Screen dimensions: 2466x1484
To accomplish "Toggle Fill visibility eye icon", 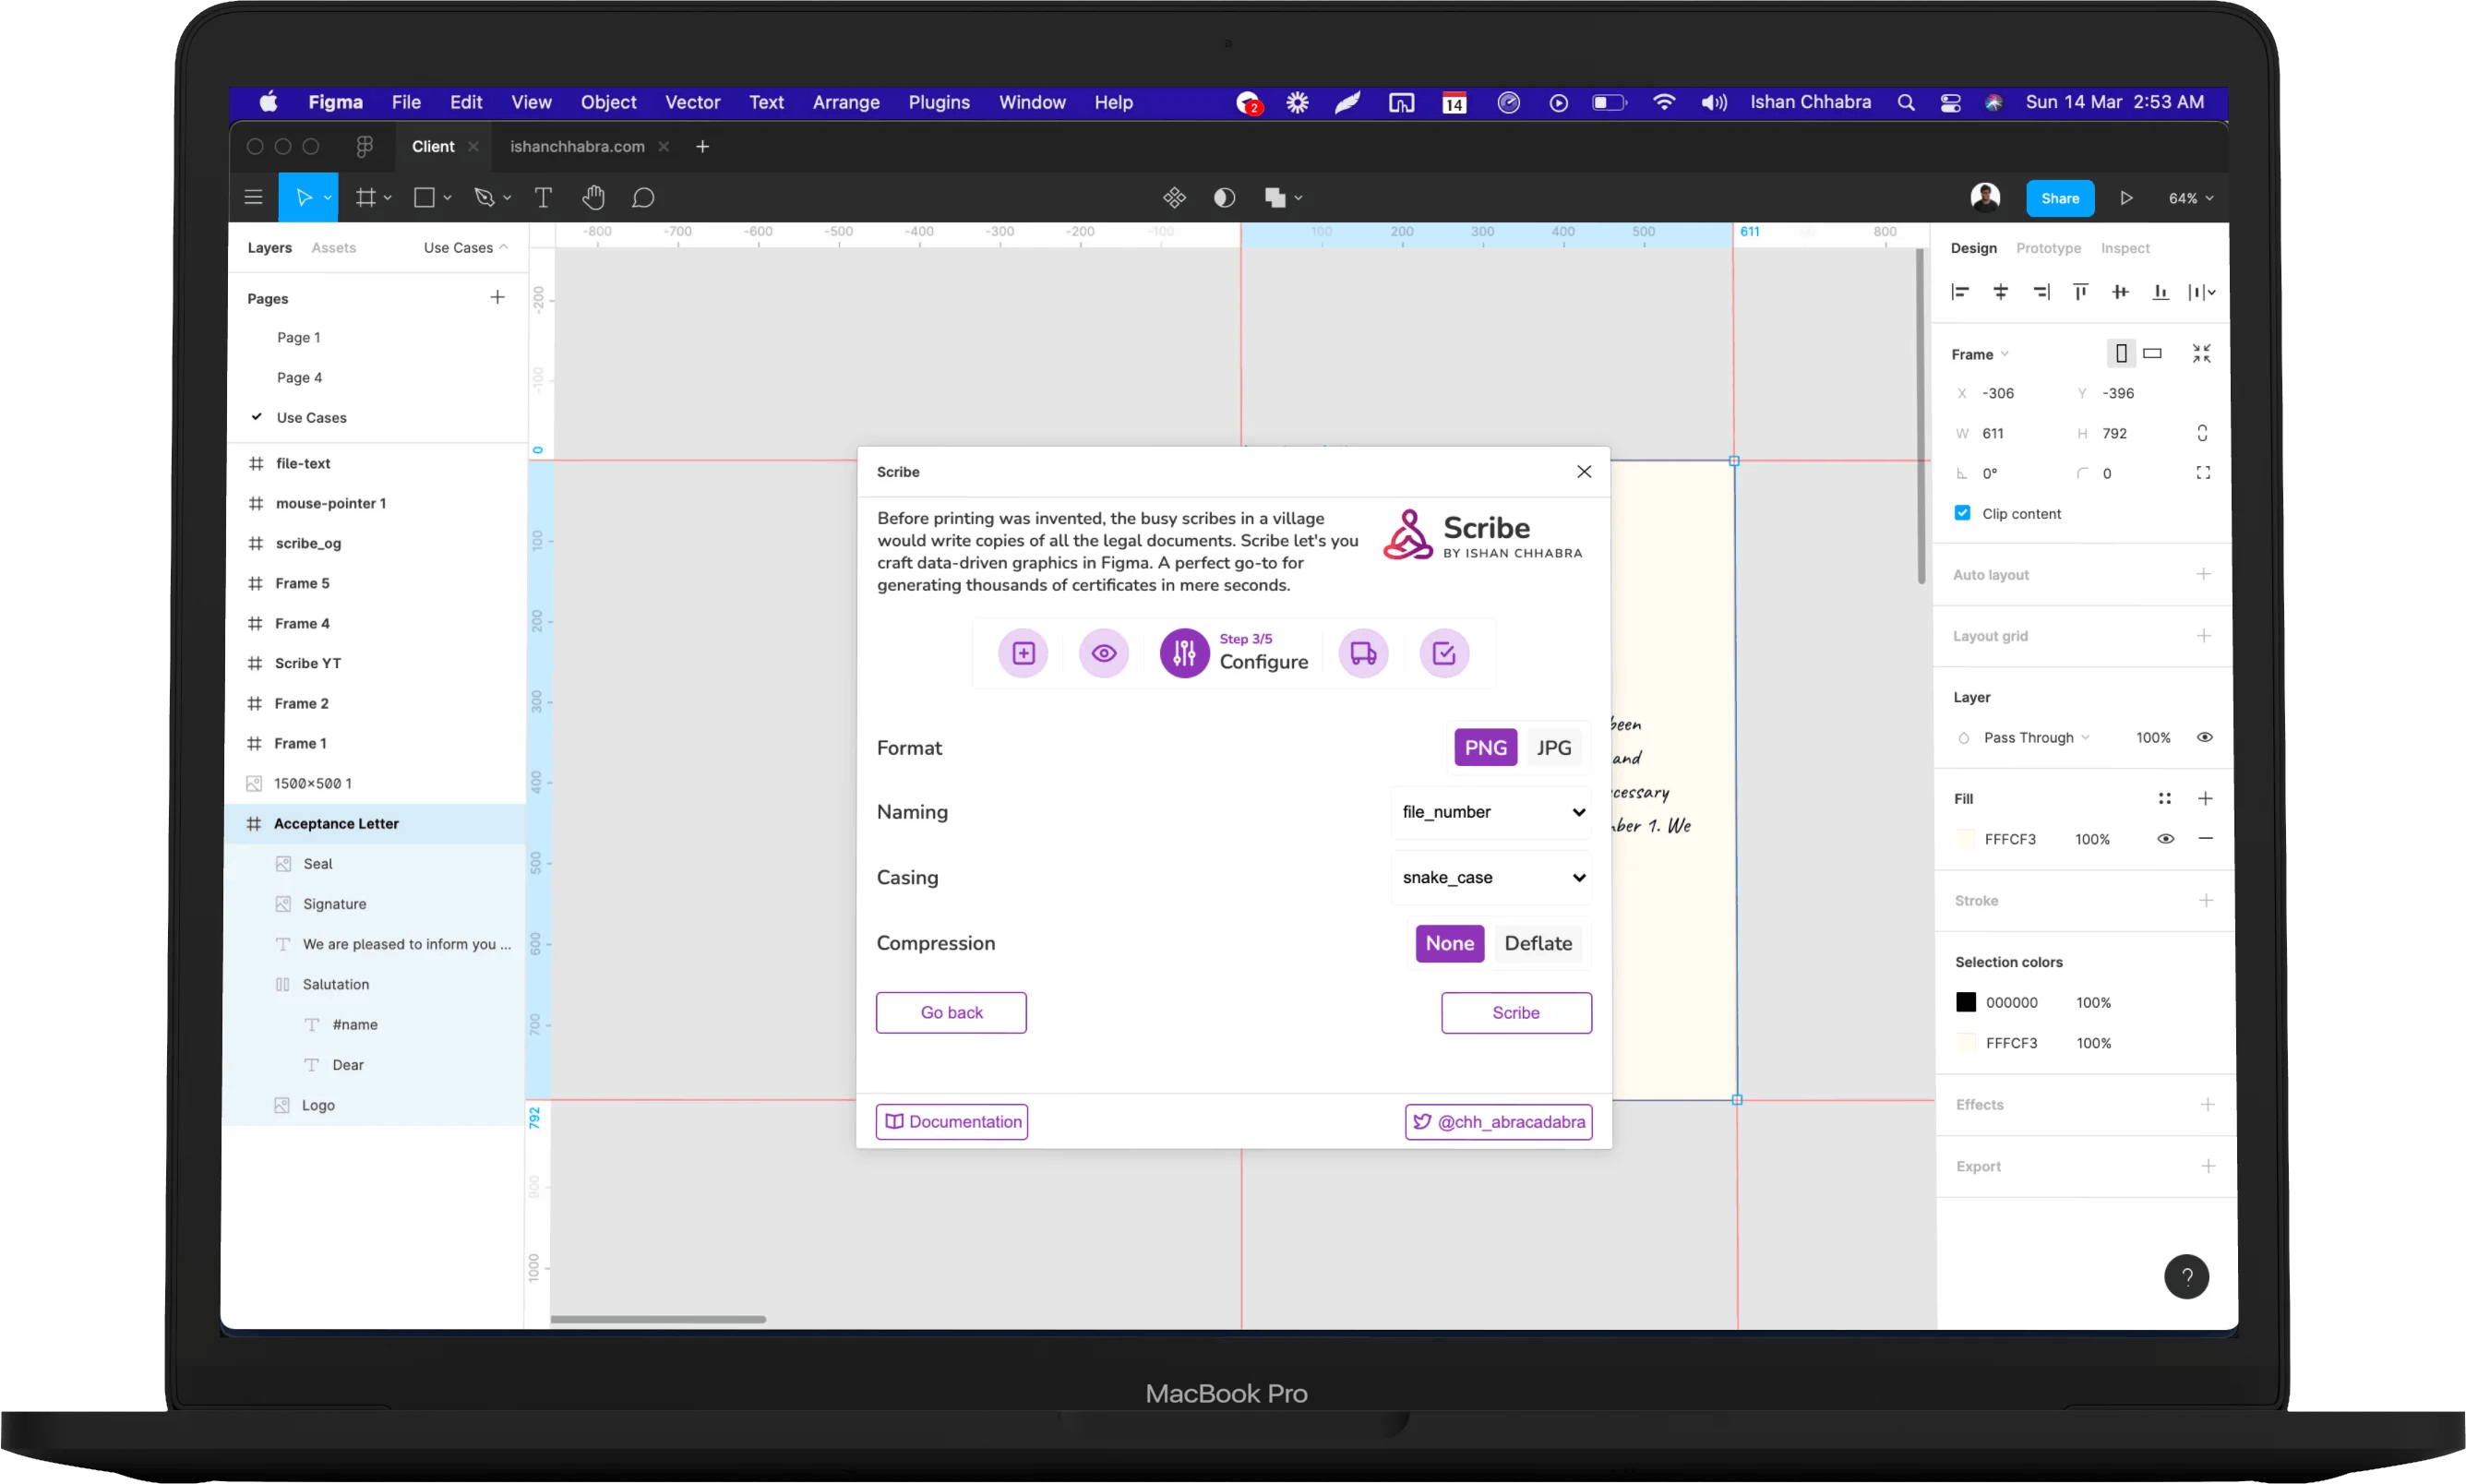I will (x=2165, y=839).
